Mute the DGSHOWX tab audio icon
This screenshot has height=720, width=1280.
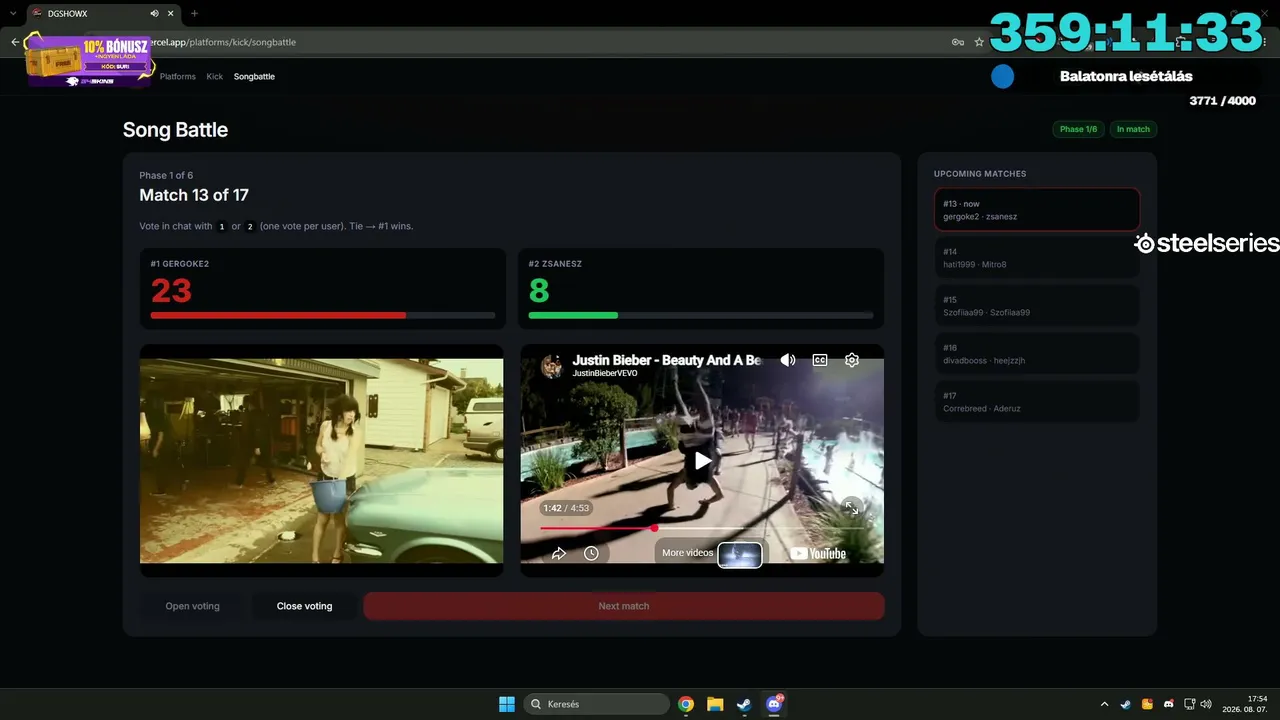154,13
